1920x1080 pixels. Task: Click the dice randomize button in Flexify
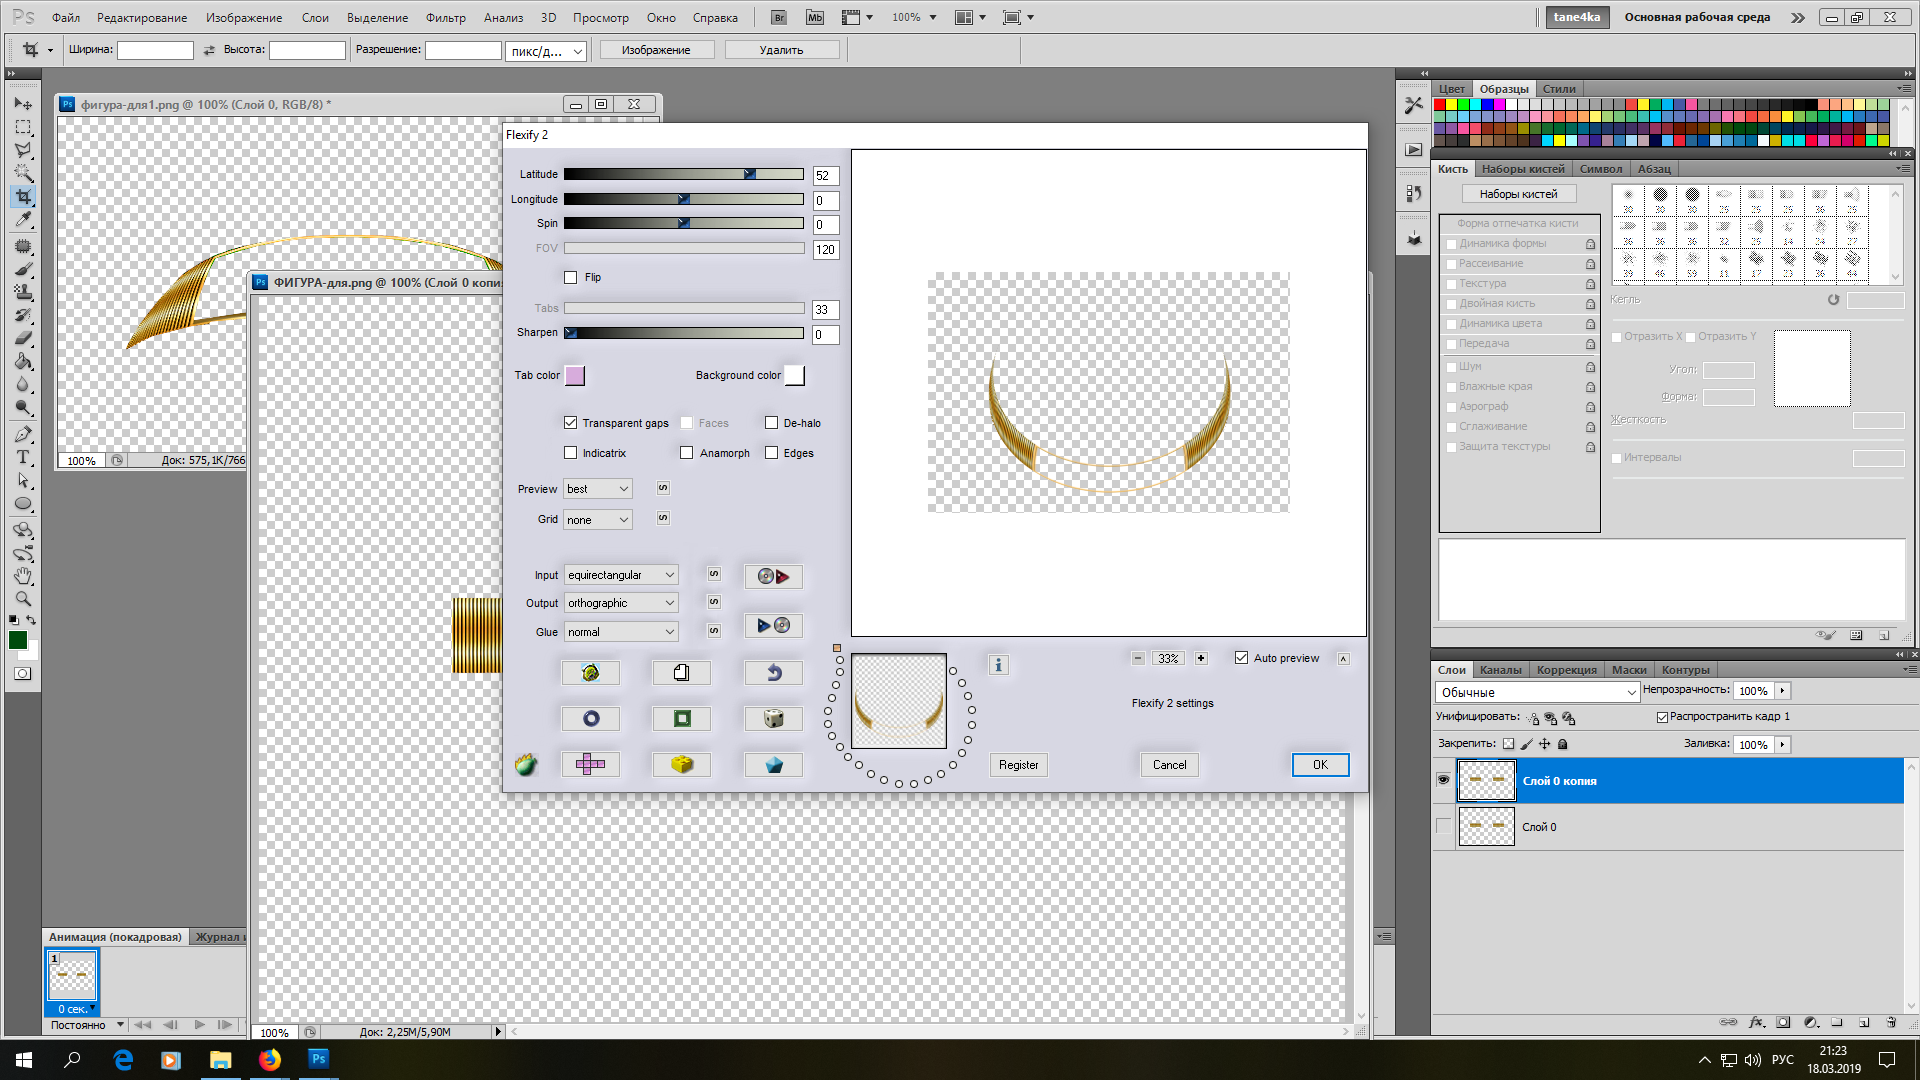773,718
